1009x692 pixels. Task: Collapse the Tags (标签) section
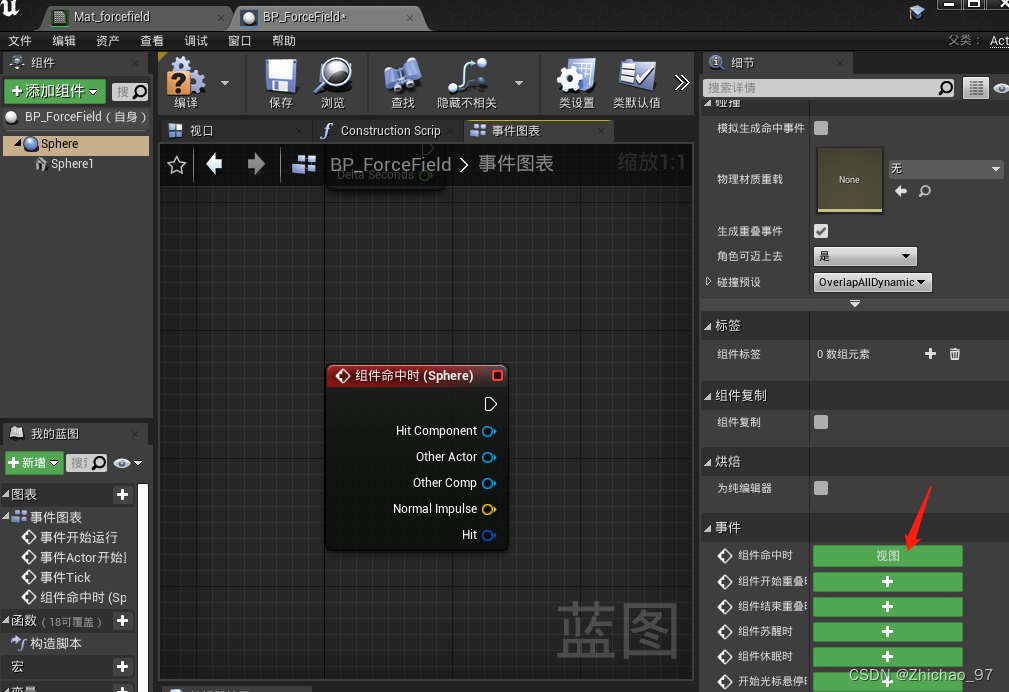(x=708, y=326)
